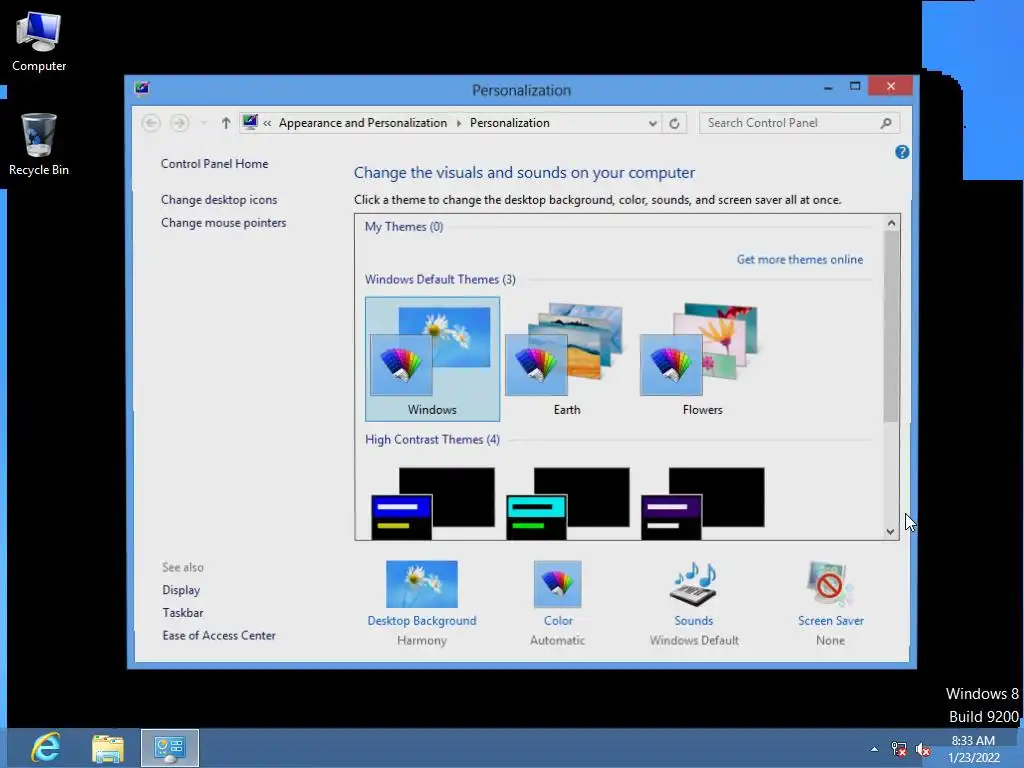The width and height of the screenshot is (1024, 768).
Task: Open the Color settings icon
Action: pos(557,584)
